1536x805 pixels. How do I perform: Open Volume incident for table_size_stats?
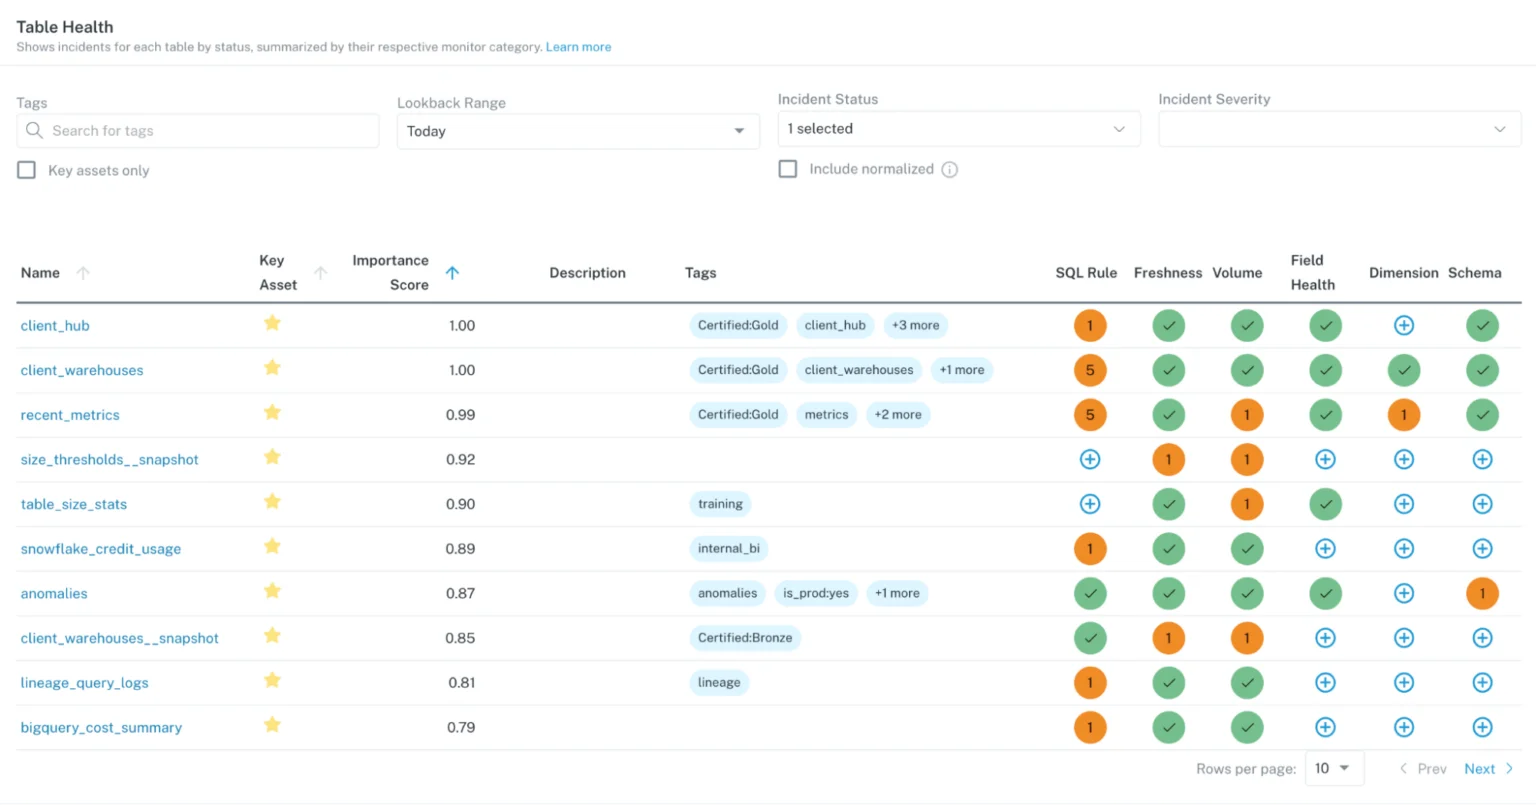[1247, 504]
